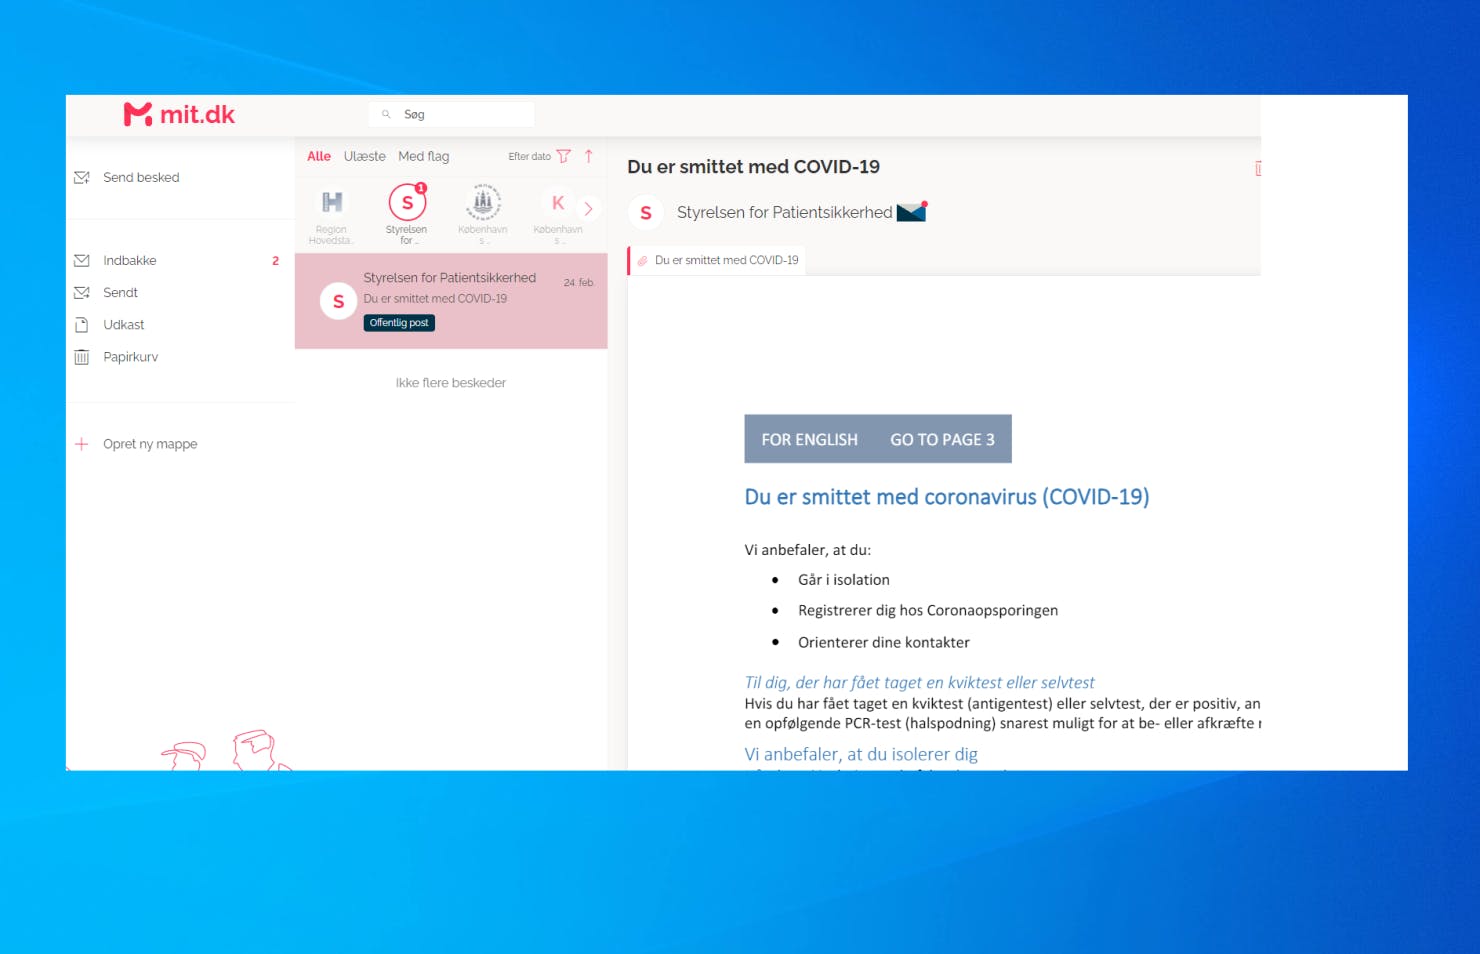The width and height of the screenshot is (1480, 954).
Task: Select the København crest sender icon
Action: click(483, 203)
